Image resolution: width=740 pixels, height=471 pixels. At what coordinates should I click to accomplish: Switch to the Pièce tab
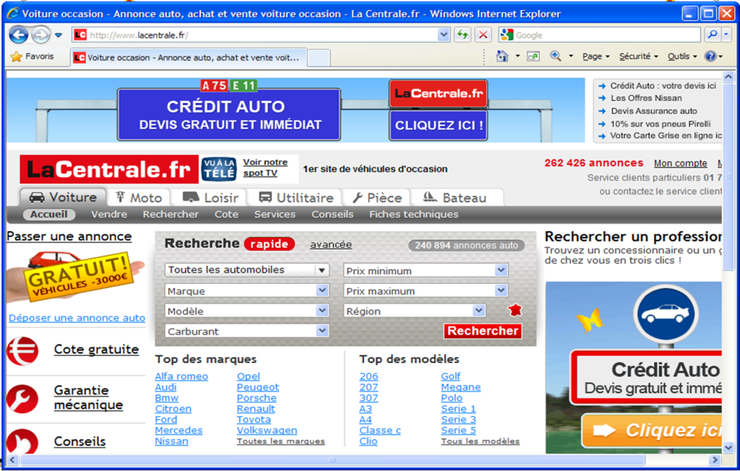pyautogui.click(x=377, y=198)
